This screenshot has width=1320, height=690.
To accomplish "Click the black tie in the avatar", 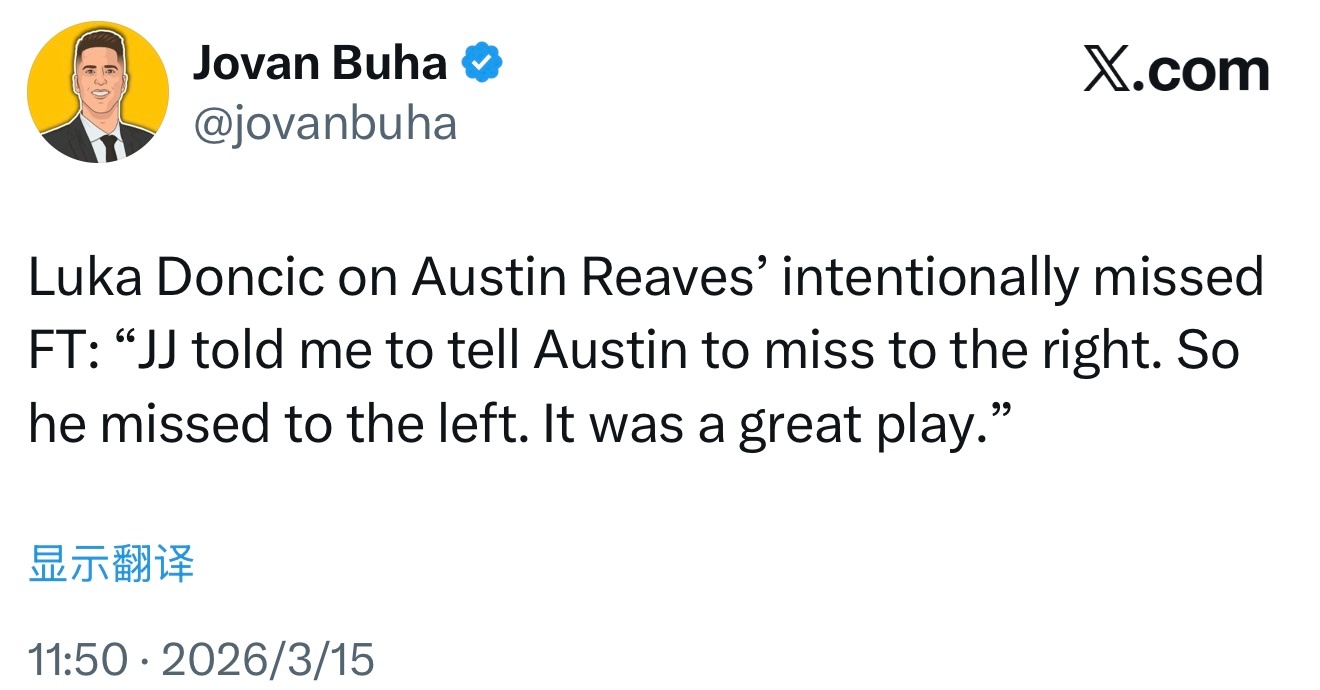I will pos(109,147).
